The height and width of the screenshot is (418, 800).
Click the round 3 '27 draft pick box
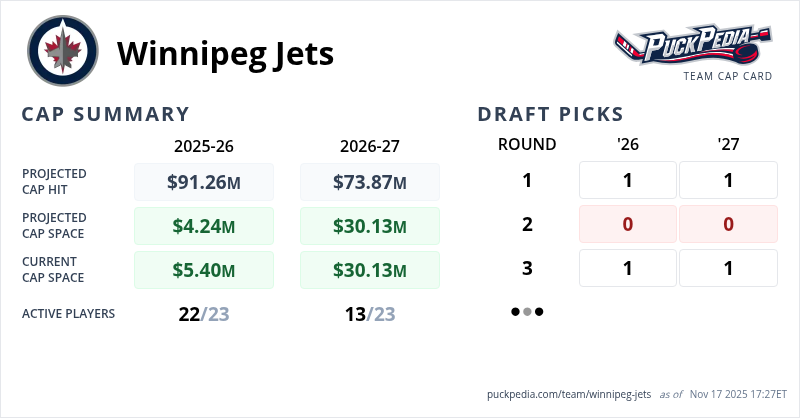[x=728, y=268]
